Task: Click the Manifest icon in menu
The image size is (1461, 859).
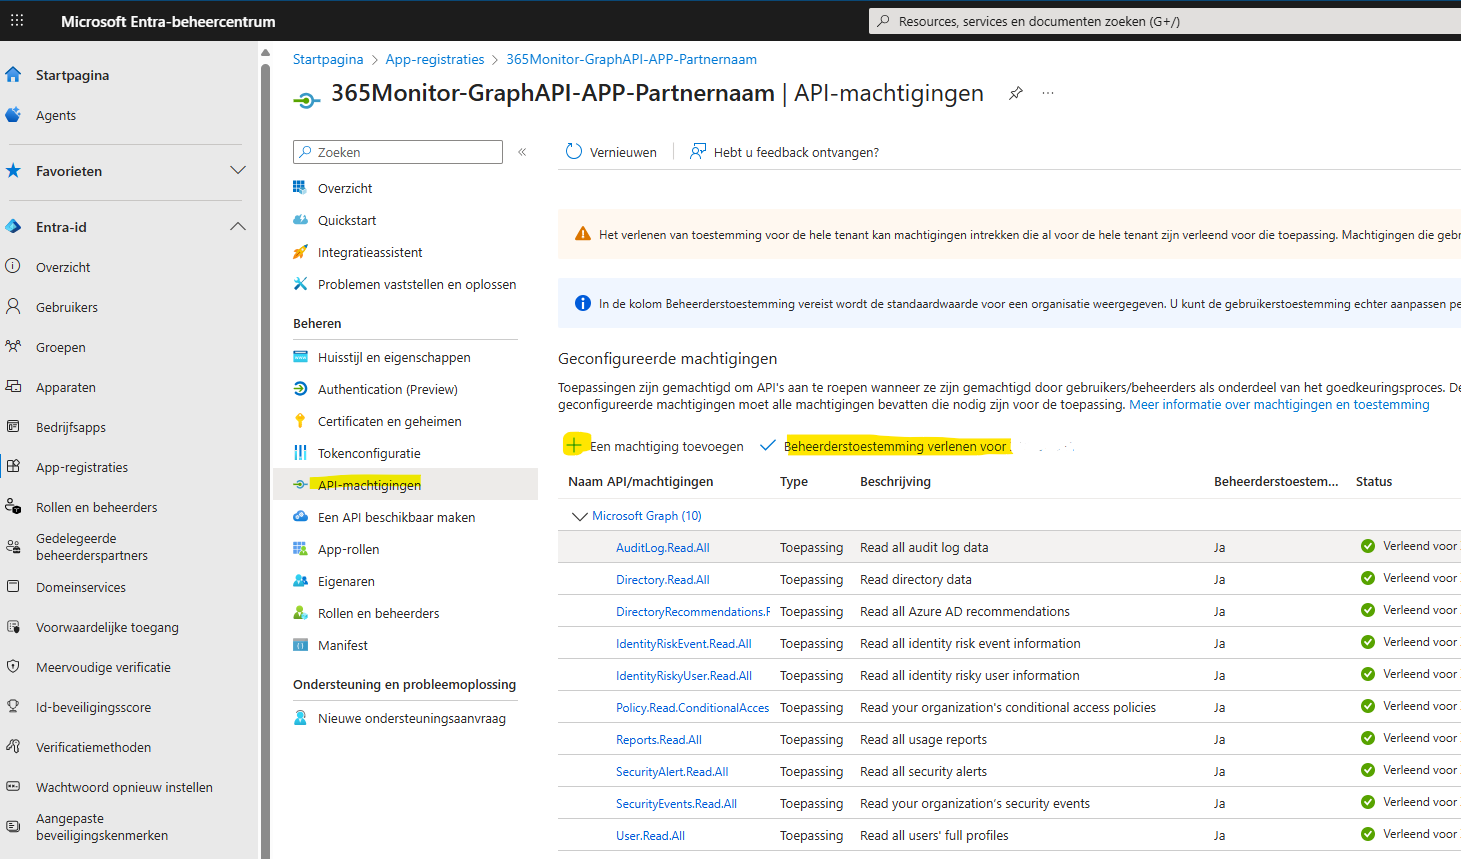Action: point(300,645)
